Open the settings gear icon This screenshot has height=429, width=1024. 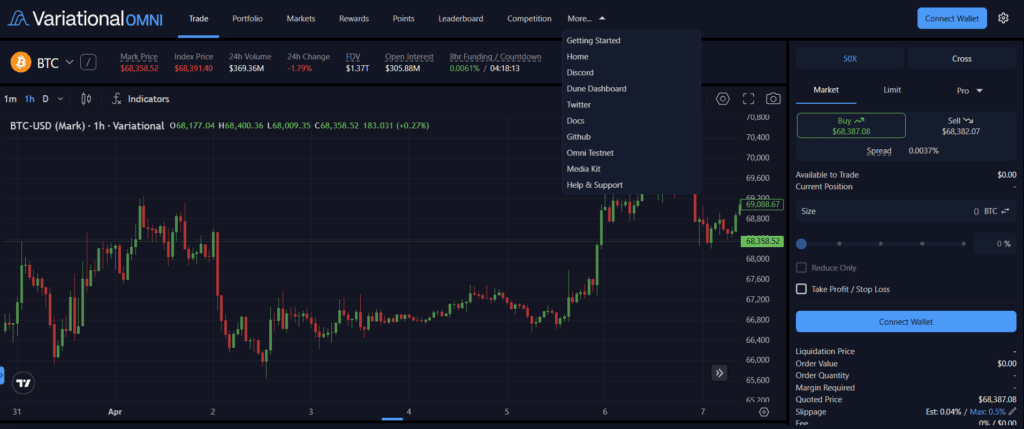tap(1003, 18)
